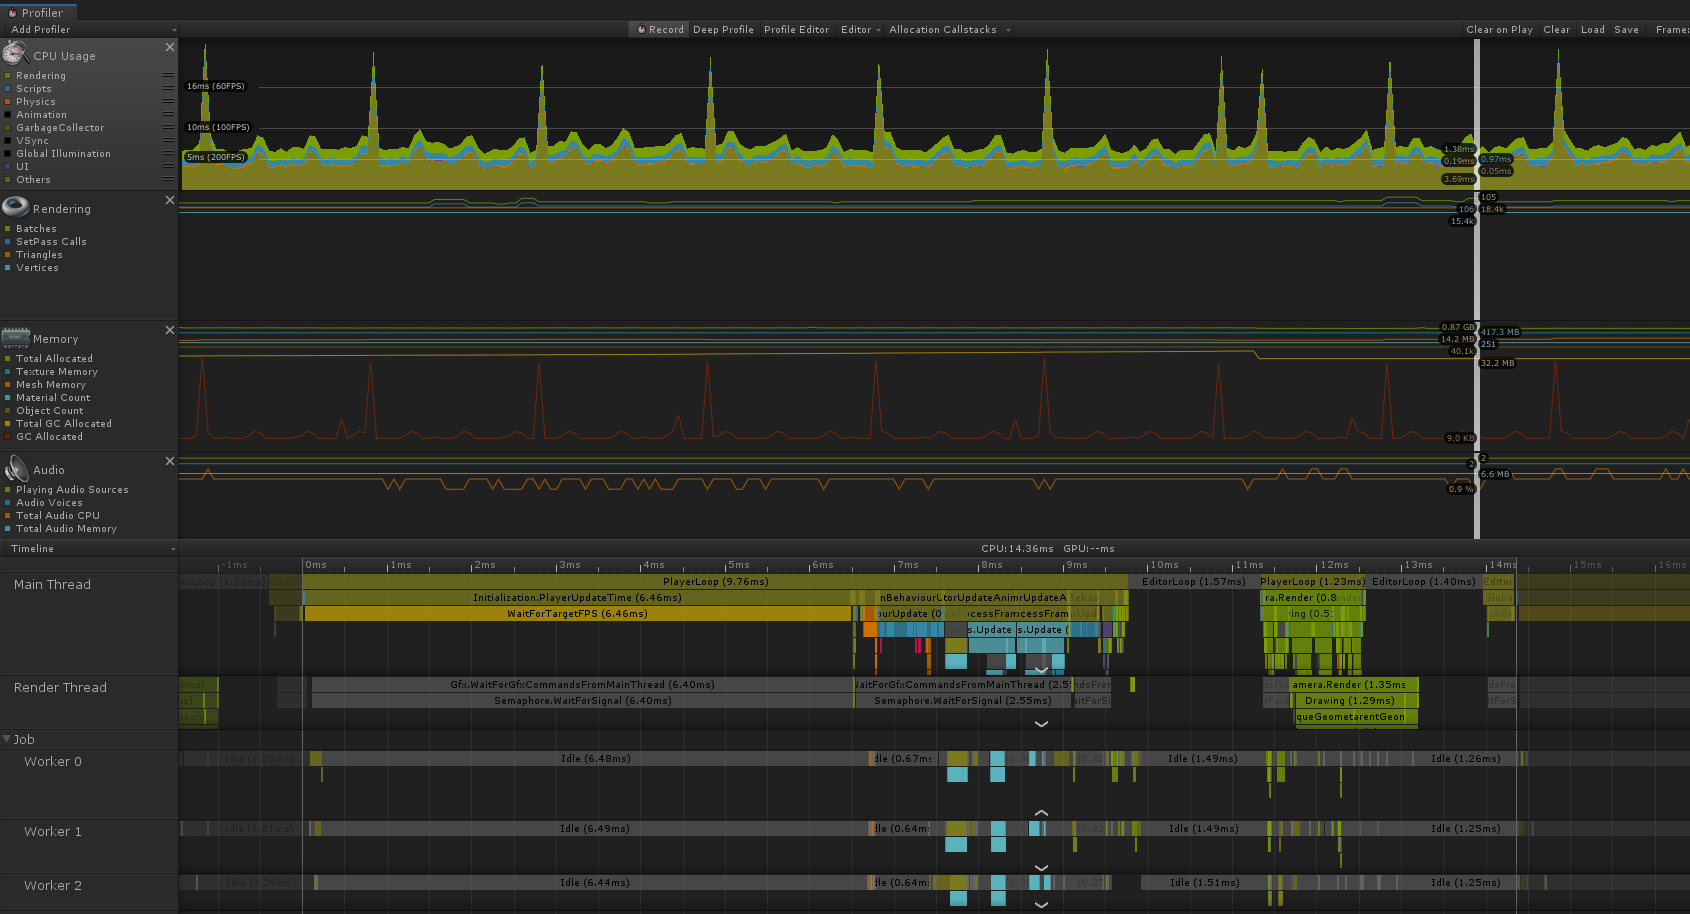Click the CPU:14.36ms readout
1690x914 pixels.
1017,549
